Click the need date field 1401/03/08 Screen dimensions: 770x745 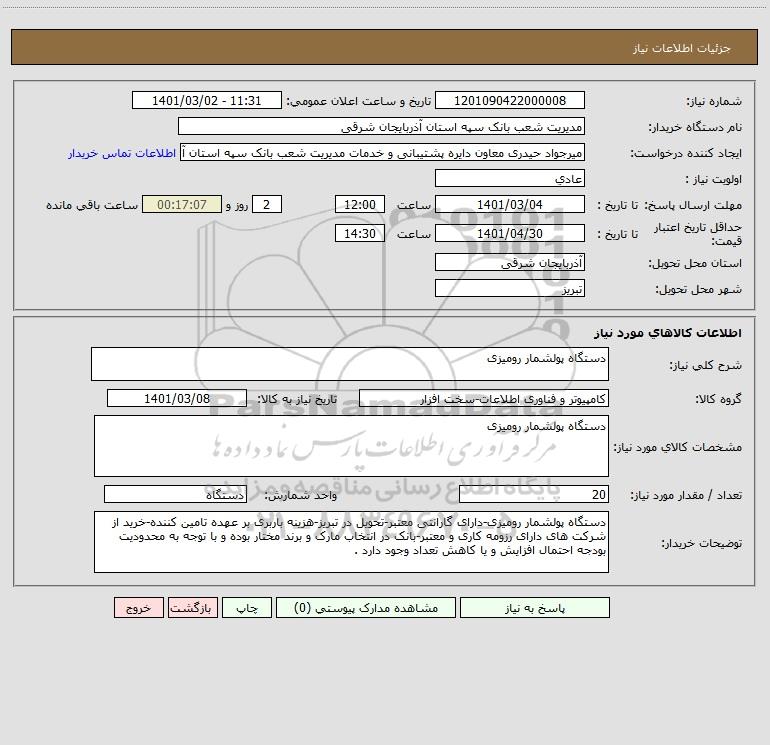[x=177, y=399]
